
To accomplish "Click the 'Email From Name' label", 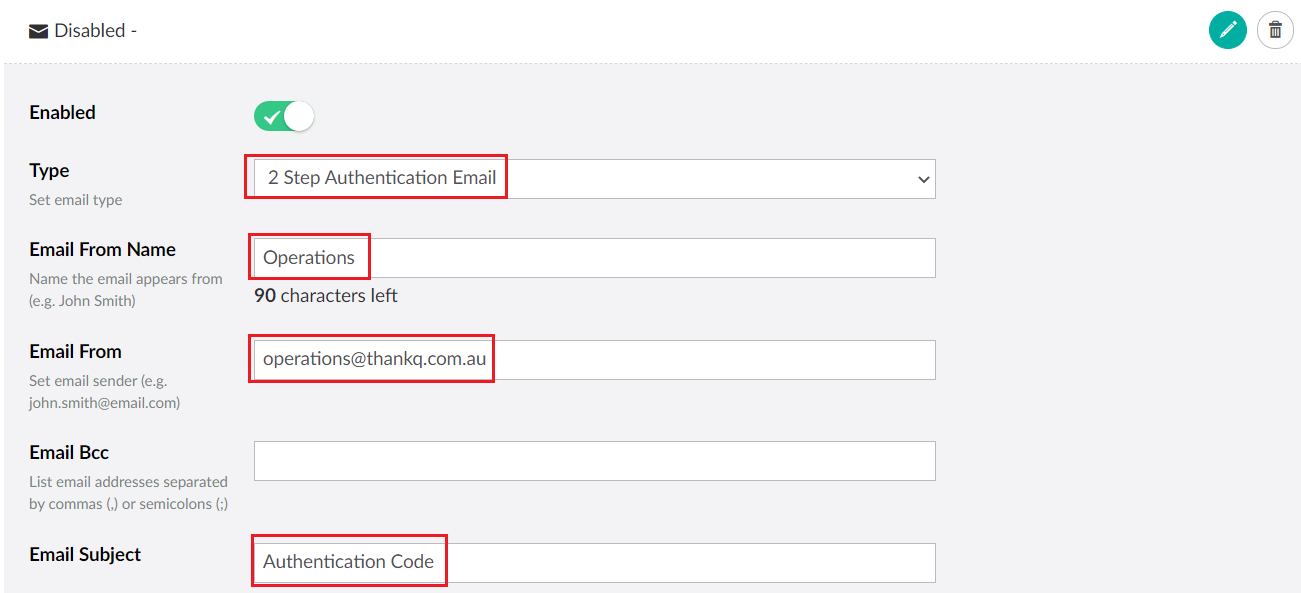I will click(102, 250).
